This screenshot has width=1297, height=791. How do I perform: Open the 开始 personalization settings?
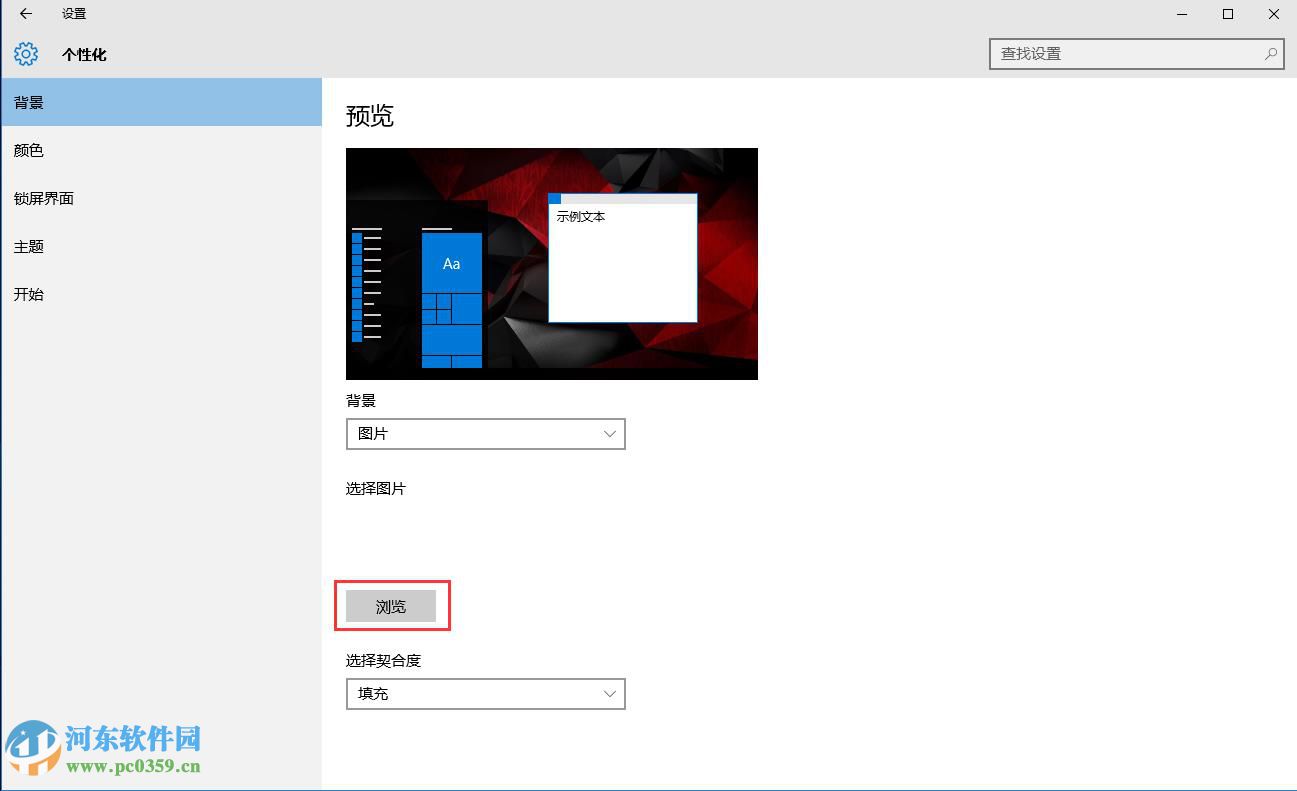(x=28, y=294)
